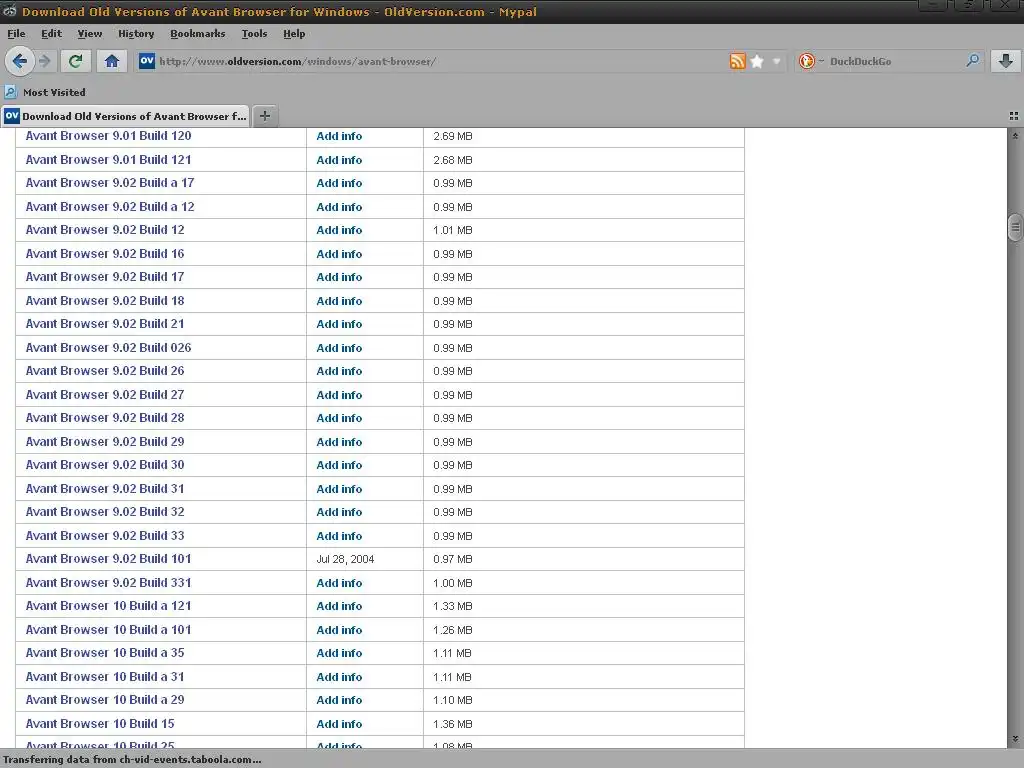Open the History menu
1024x768 pixels.
click(x=136, y=33)
